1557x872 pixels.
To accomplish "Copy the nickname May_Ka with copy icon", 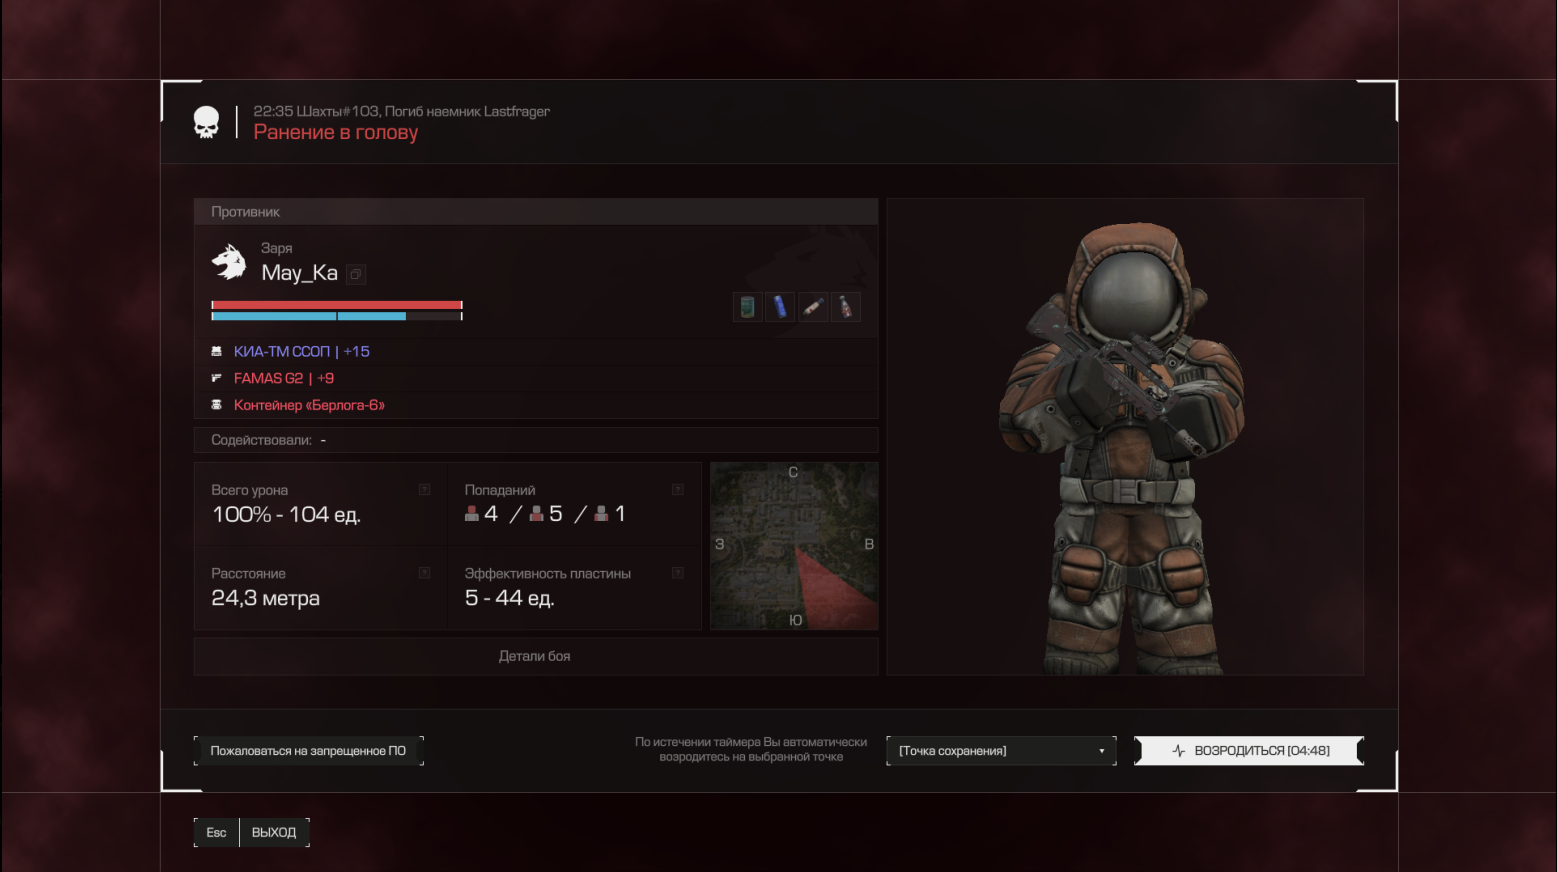I will (x=355, y=274).
